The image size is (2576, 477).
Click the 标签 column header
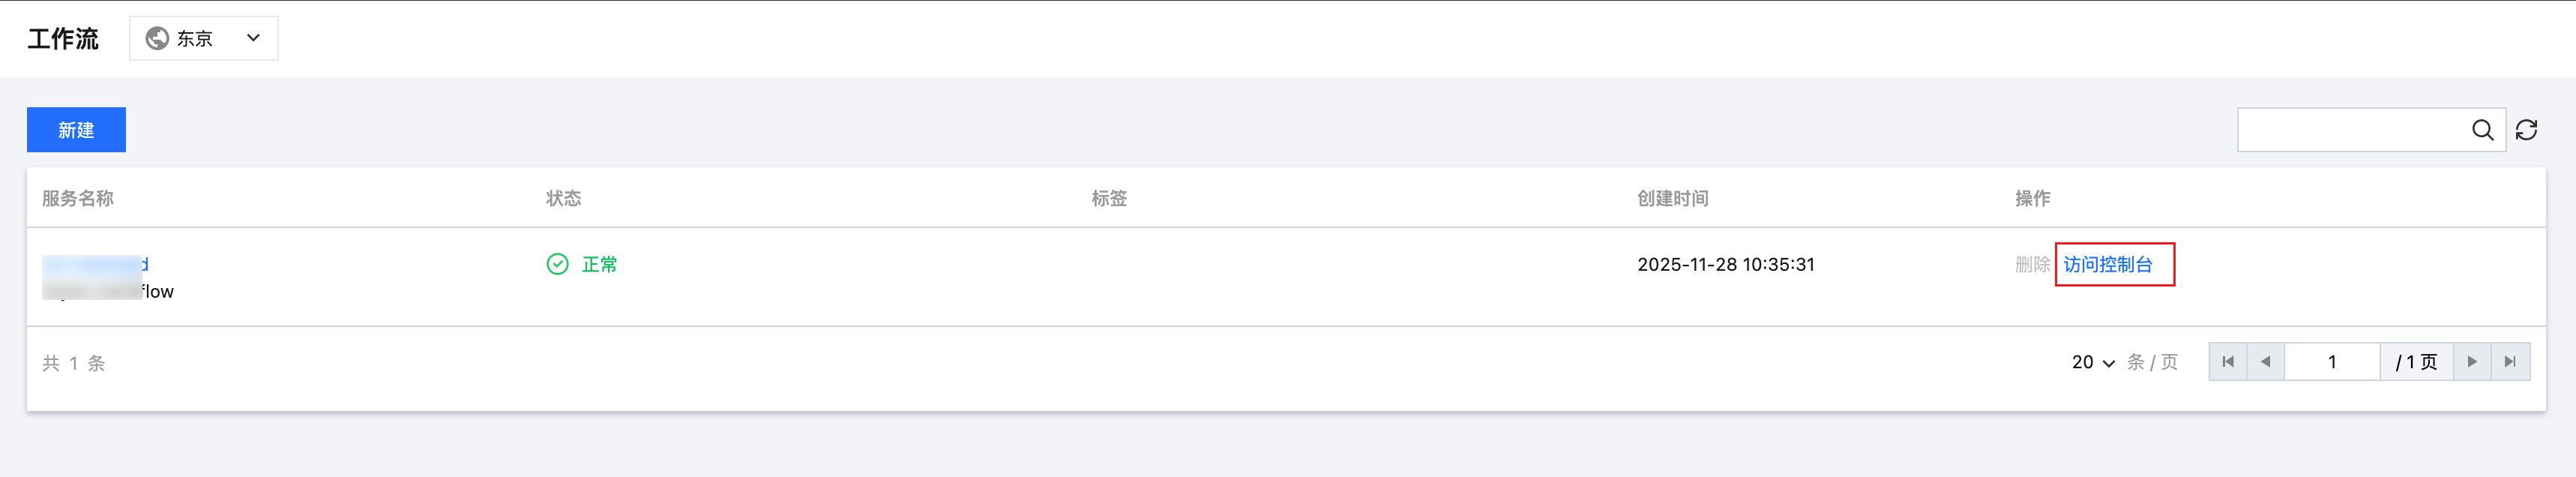pyautogui.click(x=1109, y=198)
